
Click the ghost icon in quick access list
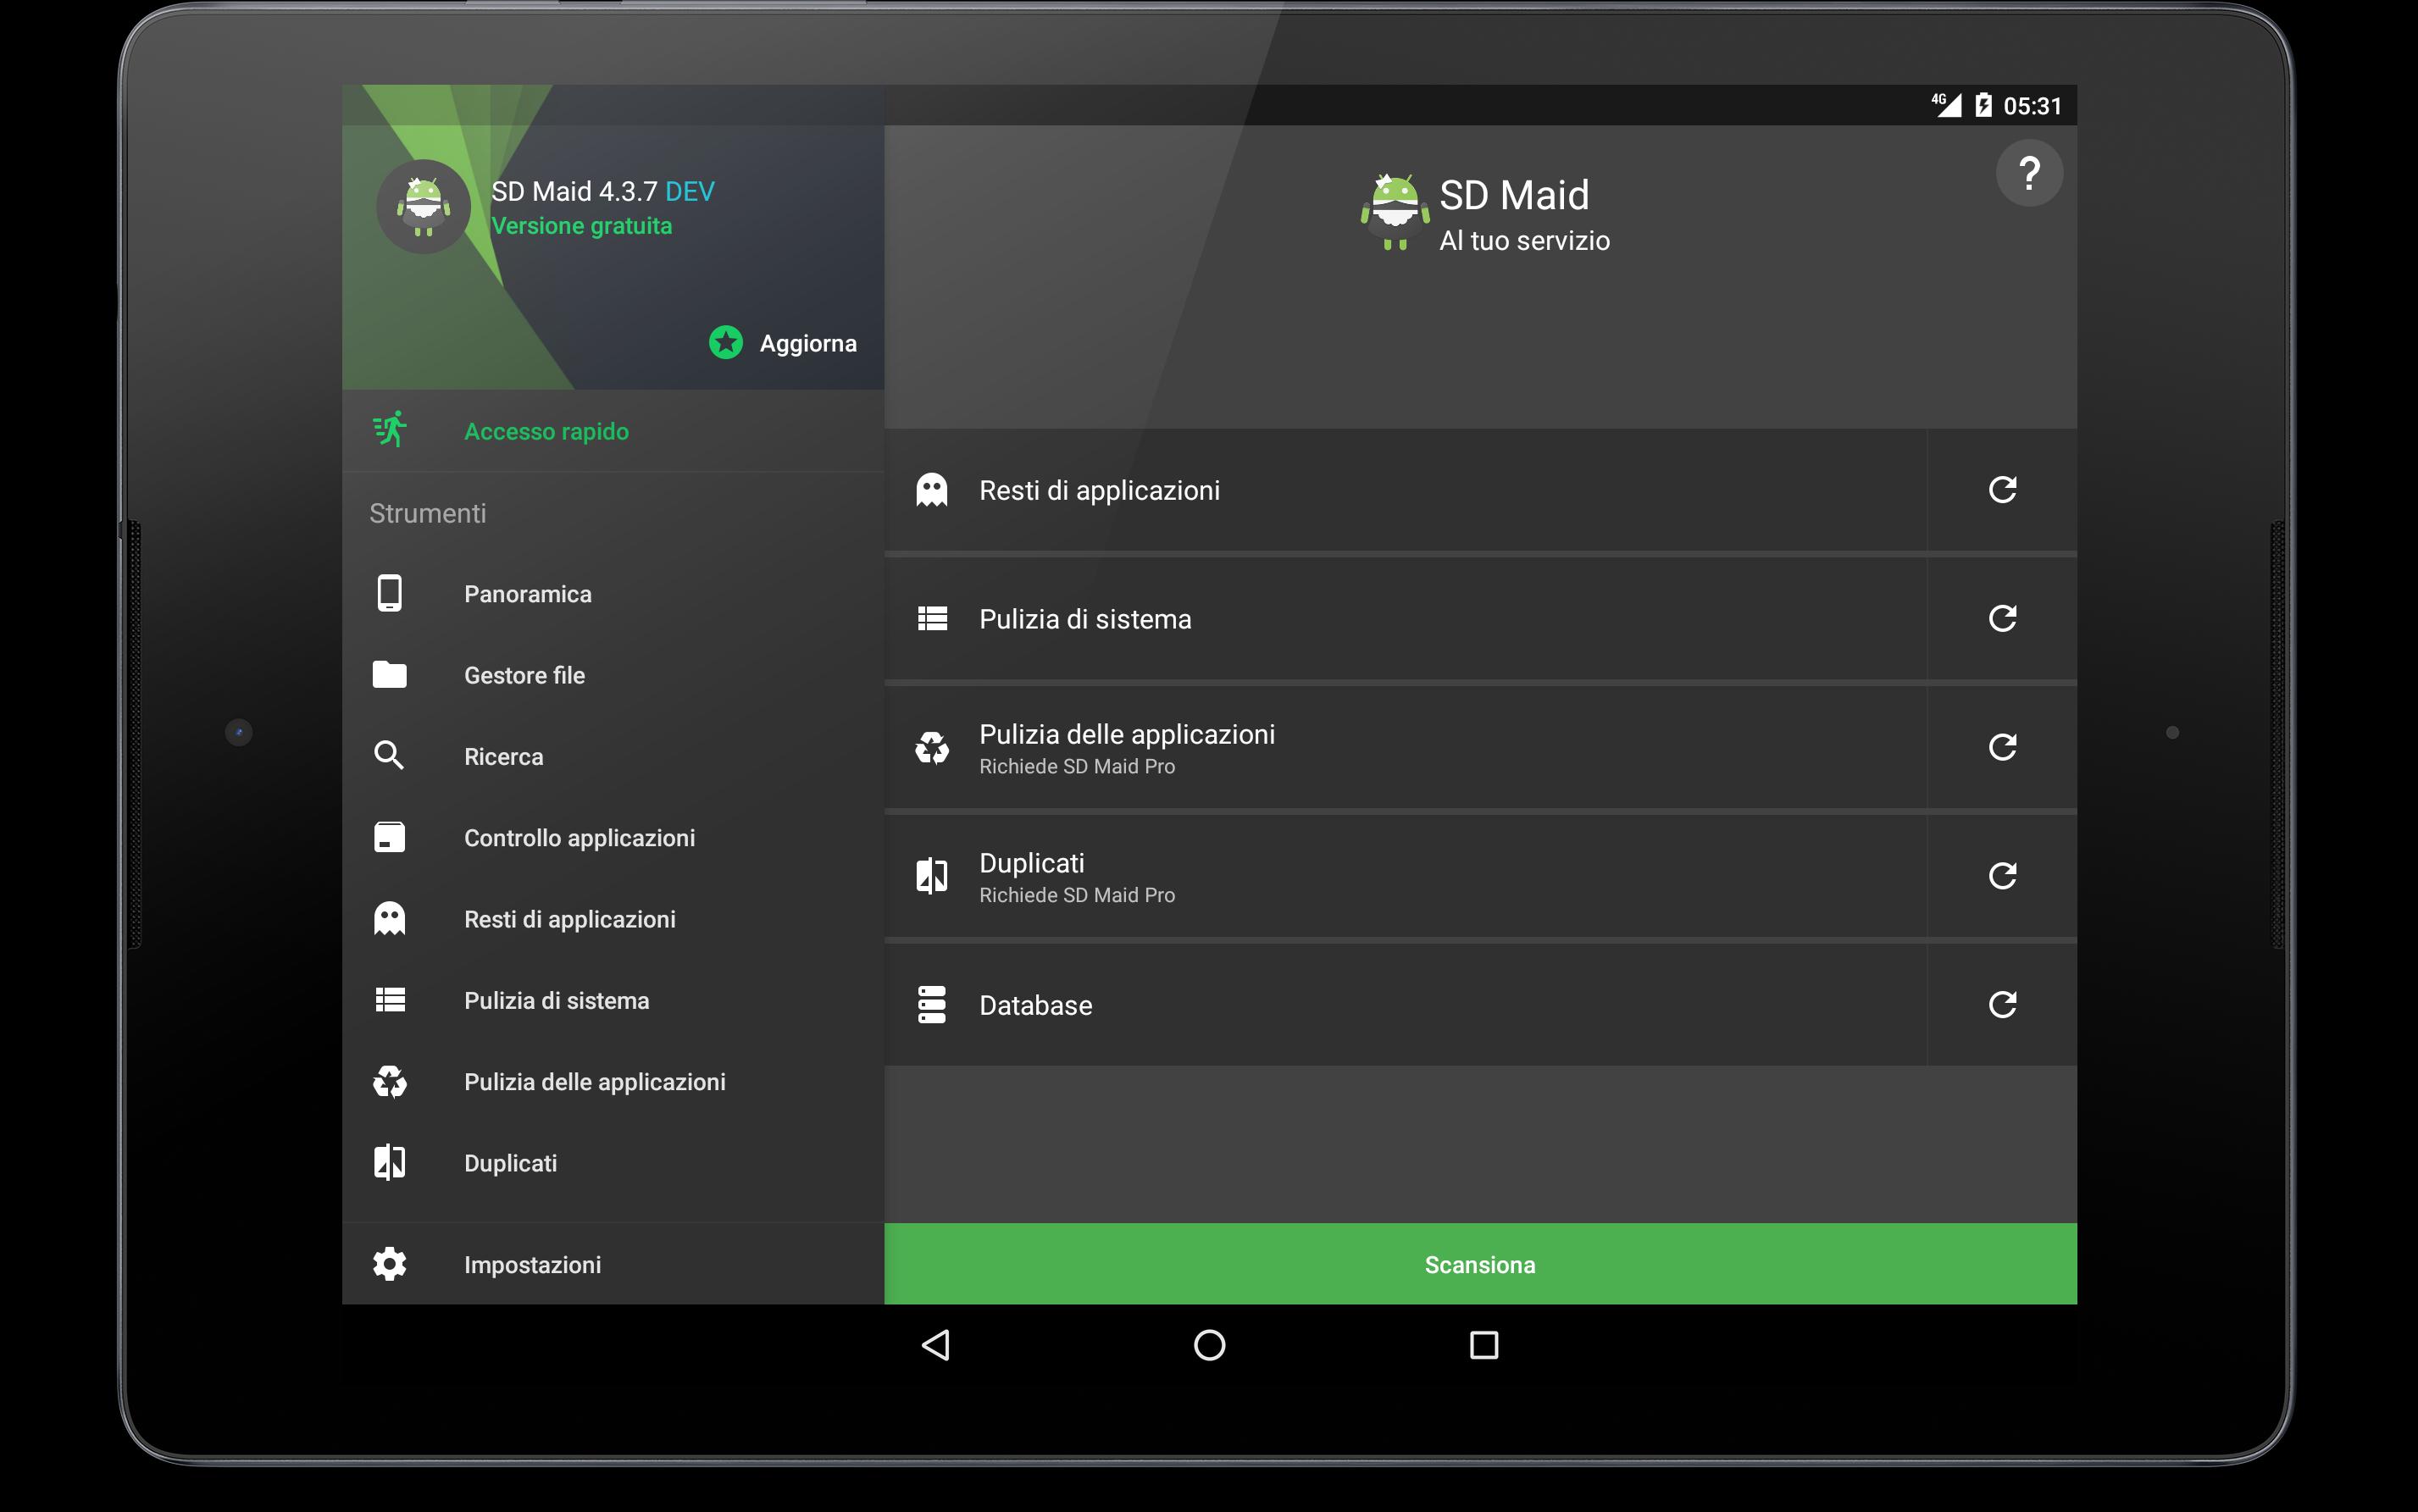pos(932,490)
